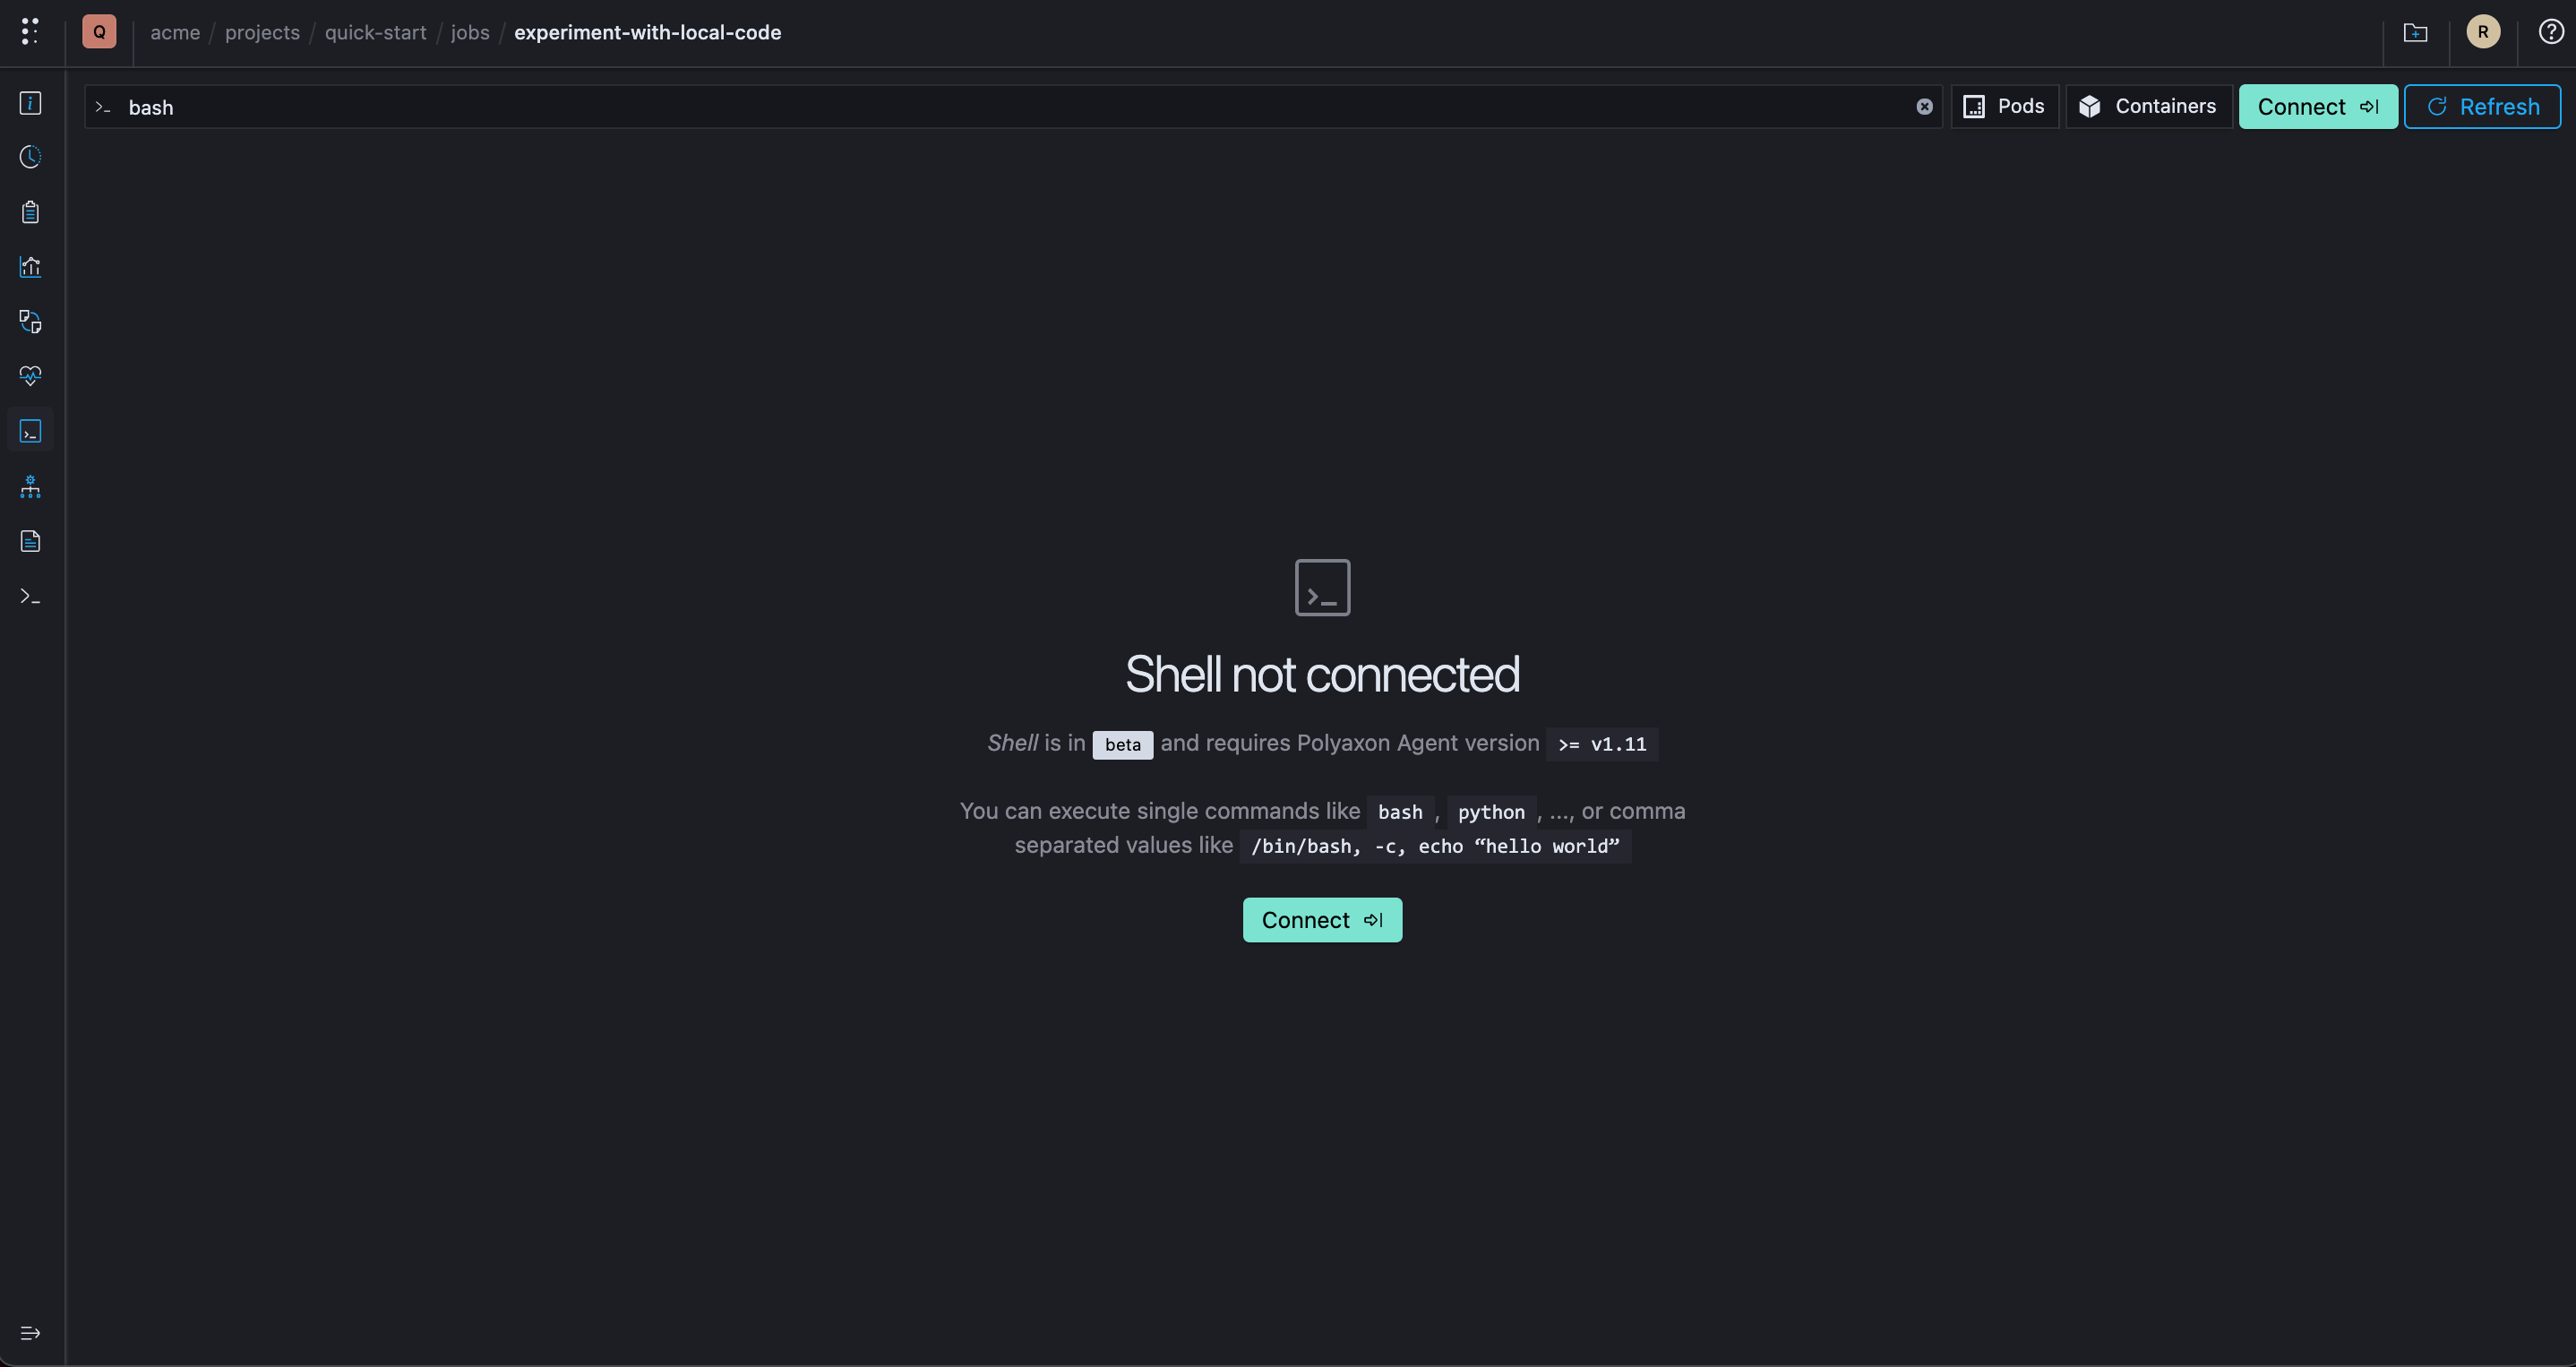Open the Timeline clock sidebar icon
Viewport: 2576px width, 1367px height.
tap(31, 157)
